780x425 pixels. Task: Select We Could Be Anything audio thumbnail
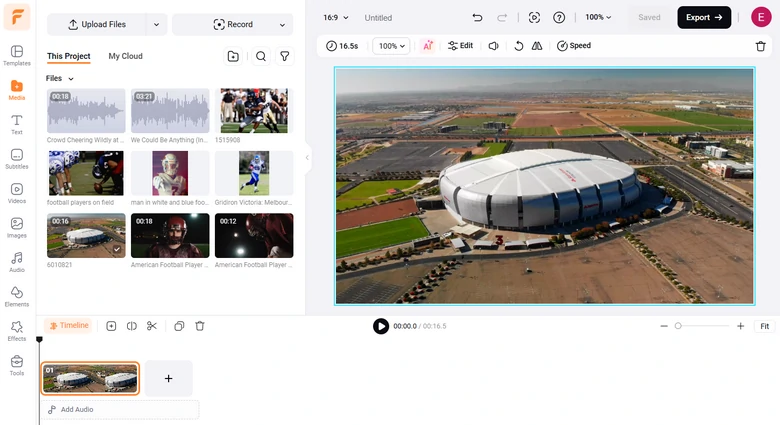(x=170, y=111)
